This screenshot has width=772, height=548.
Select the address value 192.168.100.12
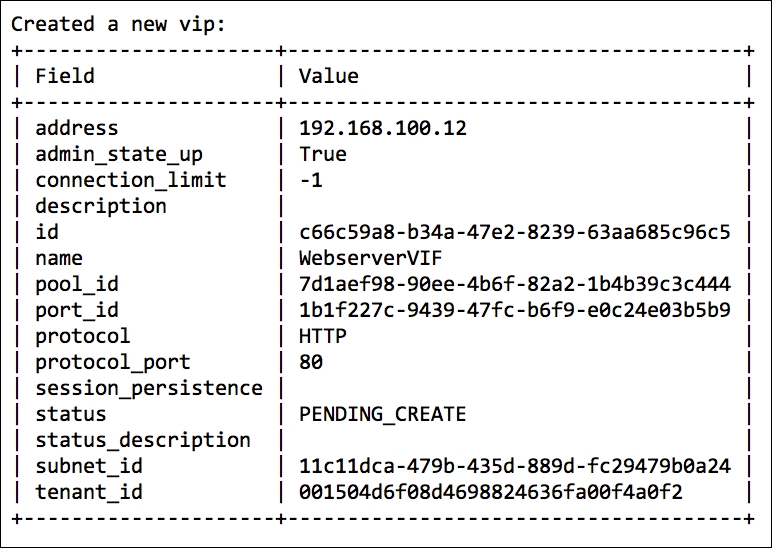click(x=383, y=128)
